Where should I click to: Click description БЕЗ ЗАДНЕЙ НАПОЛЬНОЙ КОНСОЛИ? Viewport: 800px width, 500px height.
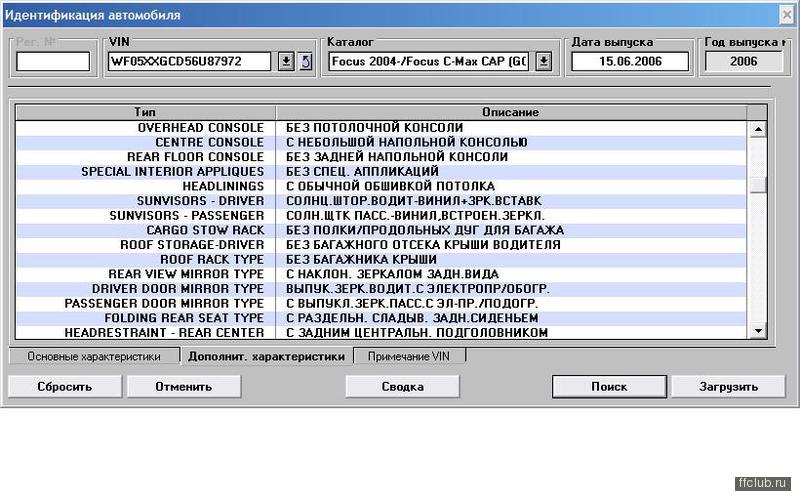coord(397,157)
